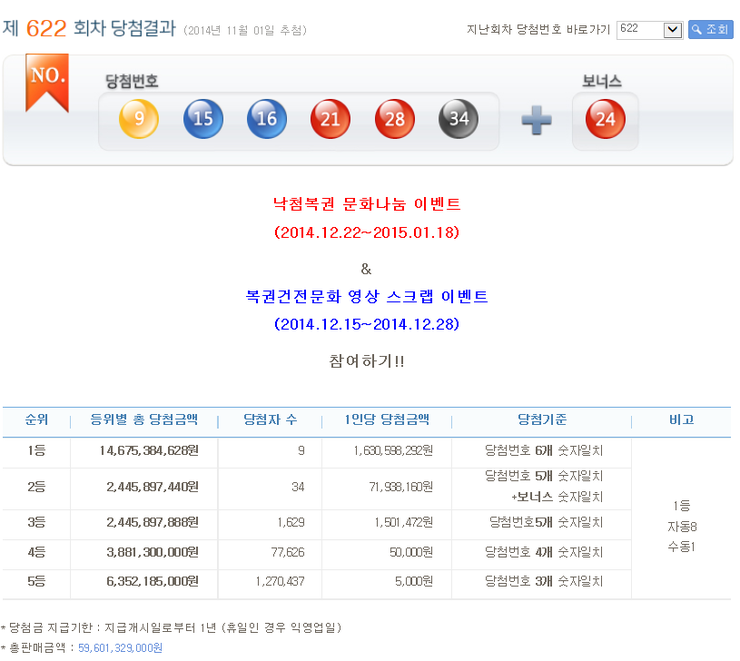Click the +보너스 숫자일치 text
Viewport: 740px width, 661px height.
(x=557, y=497)
